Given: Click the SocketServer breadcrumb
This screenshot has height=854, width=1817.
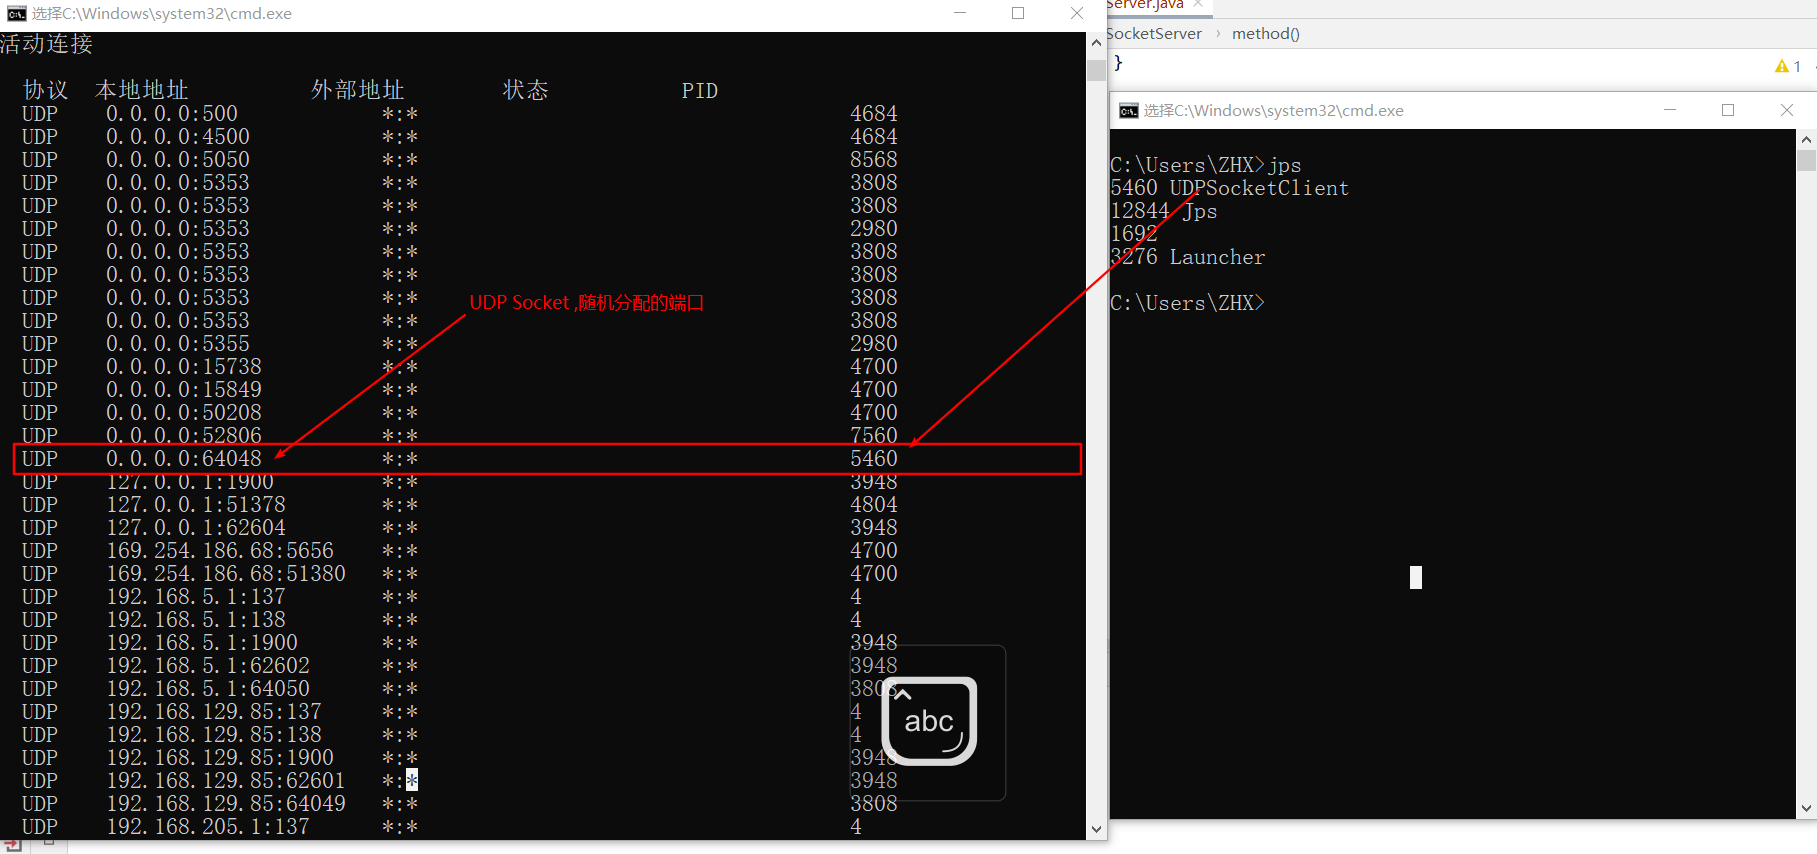Looking at the screenshot, I should pos(1155,33).
